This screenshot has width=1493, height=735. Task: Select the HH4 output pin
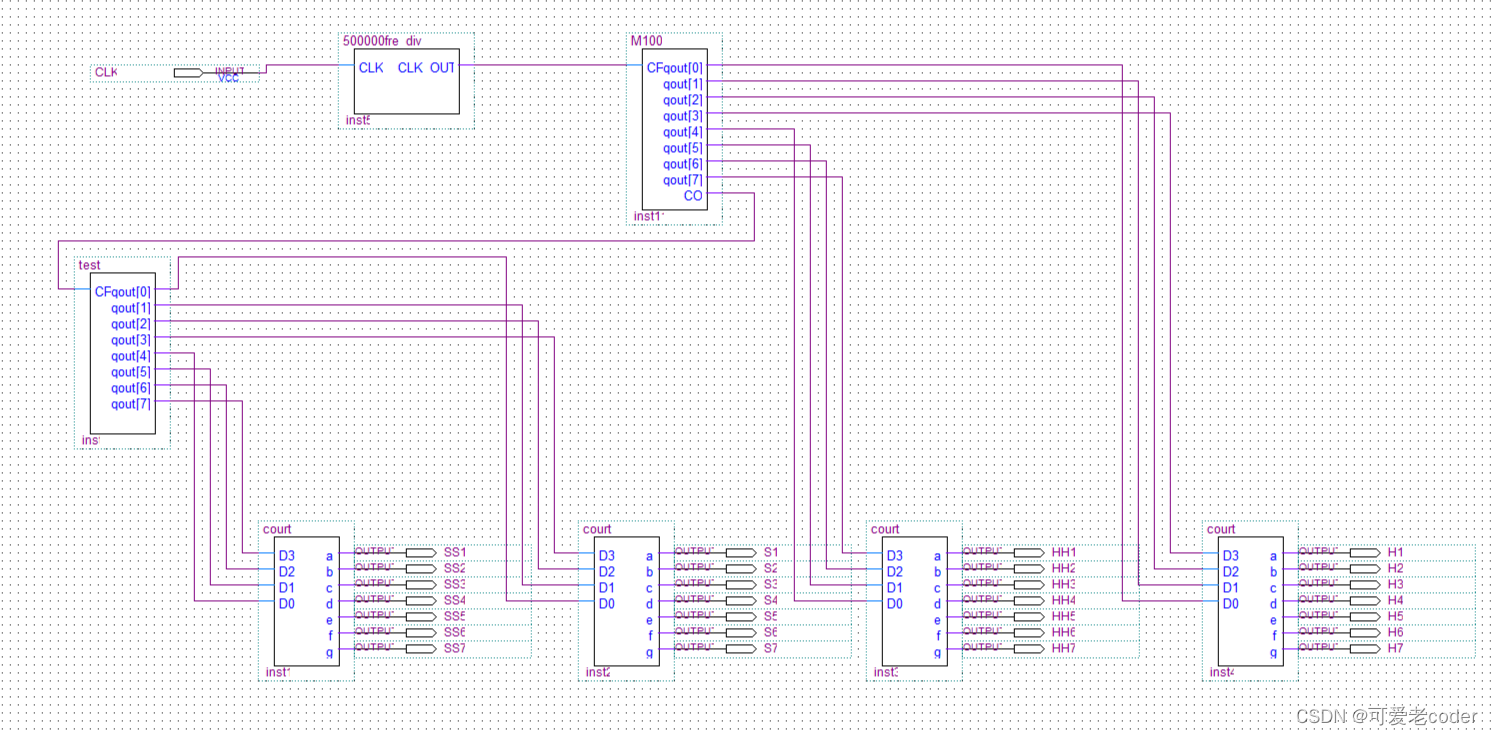pyautogui.click(x=1029, y=600)
